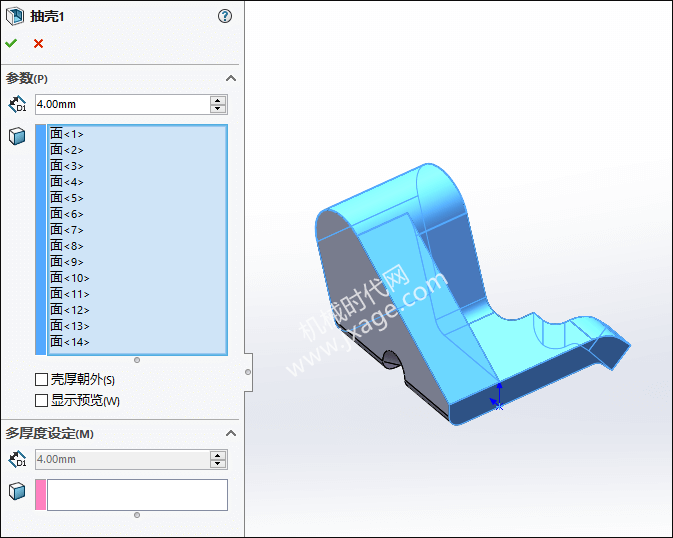Select 面<14> in faces list
Screen dimensions: 673x538
click(70, 342)
